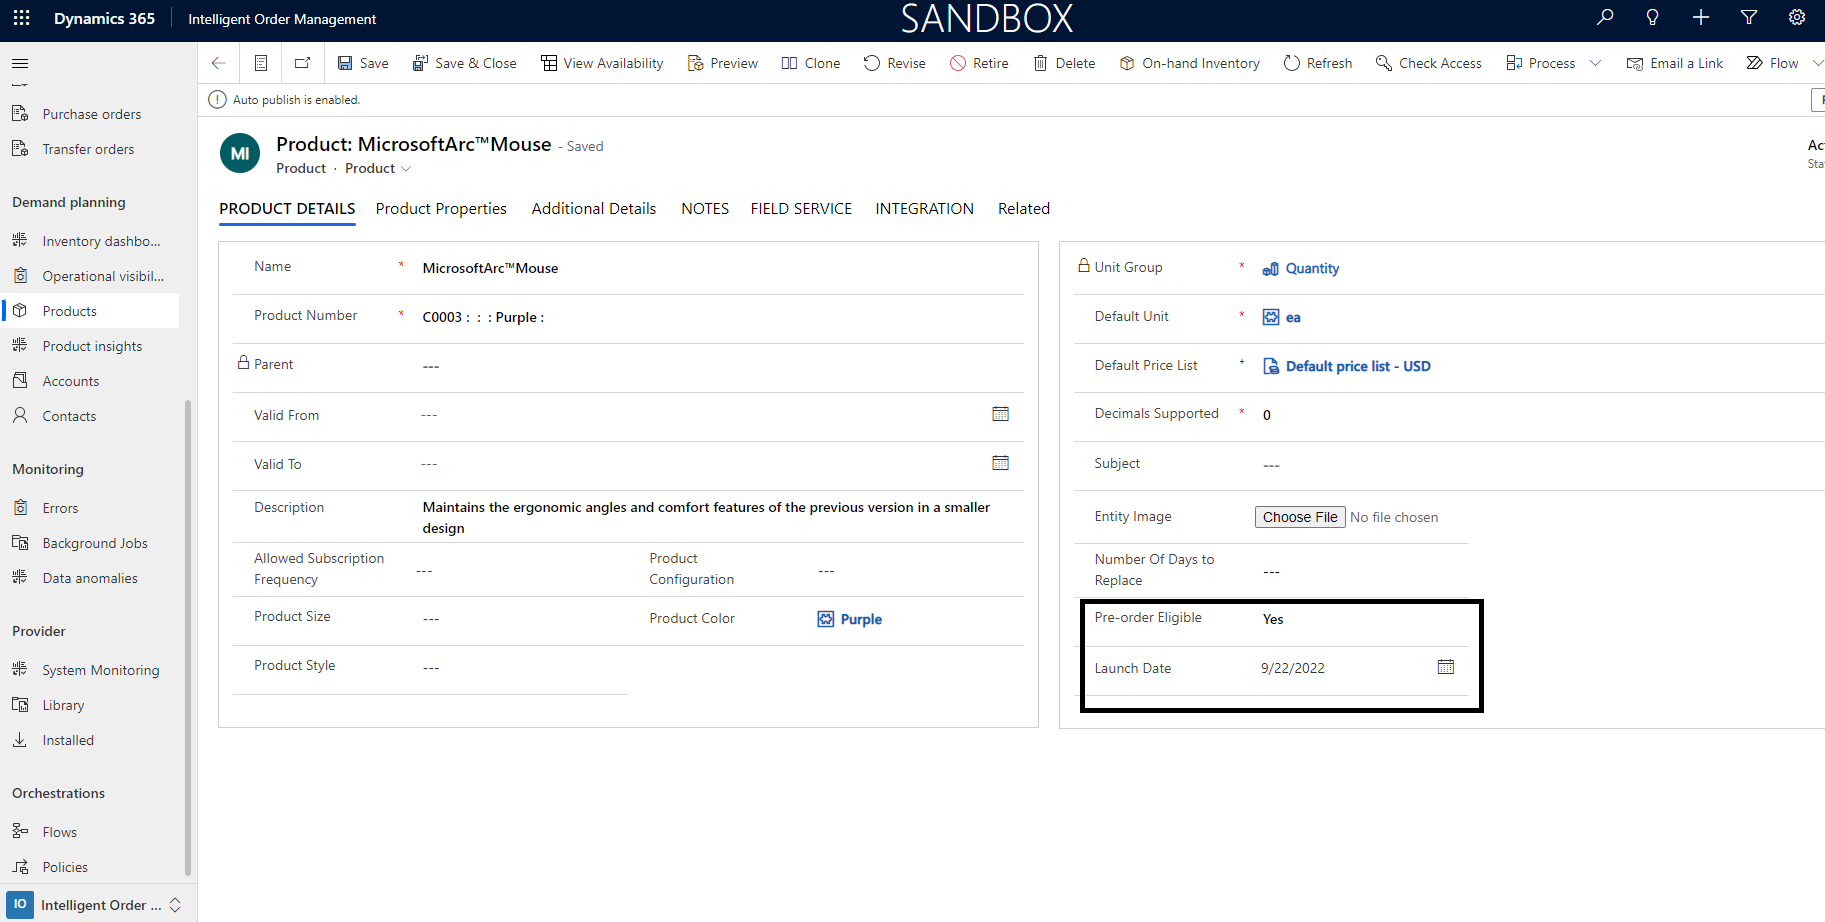Click Process command
Image resolution: width=1825 pixels, height=922 pixels.
(x=1541, y=63)
